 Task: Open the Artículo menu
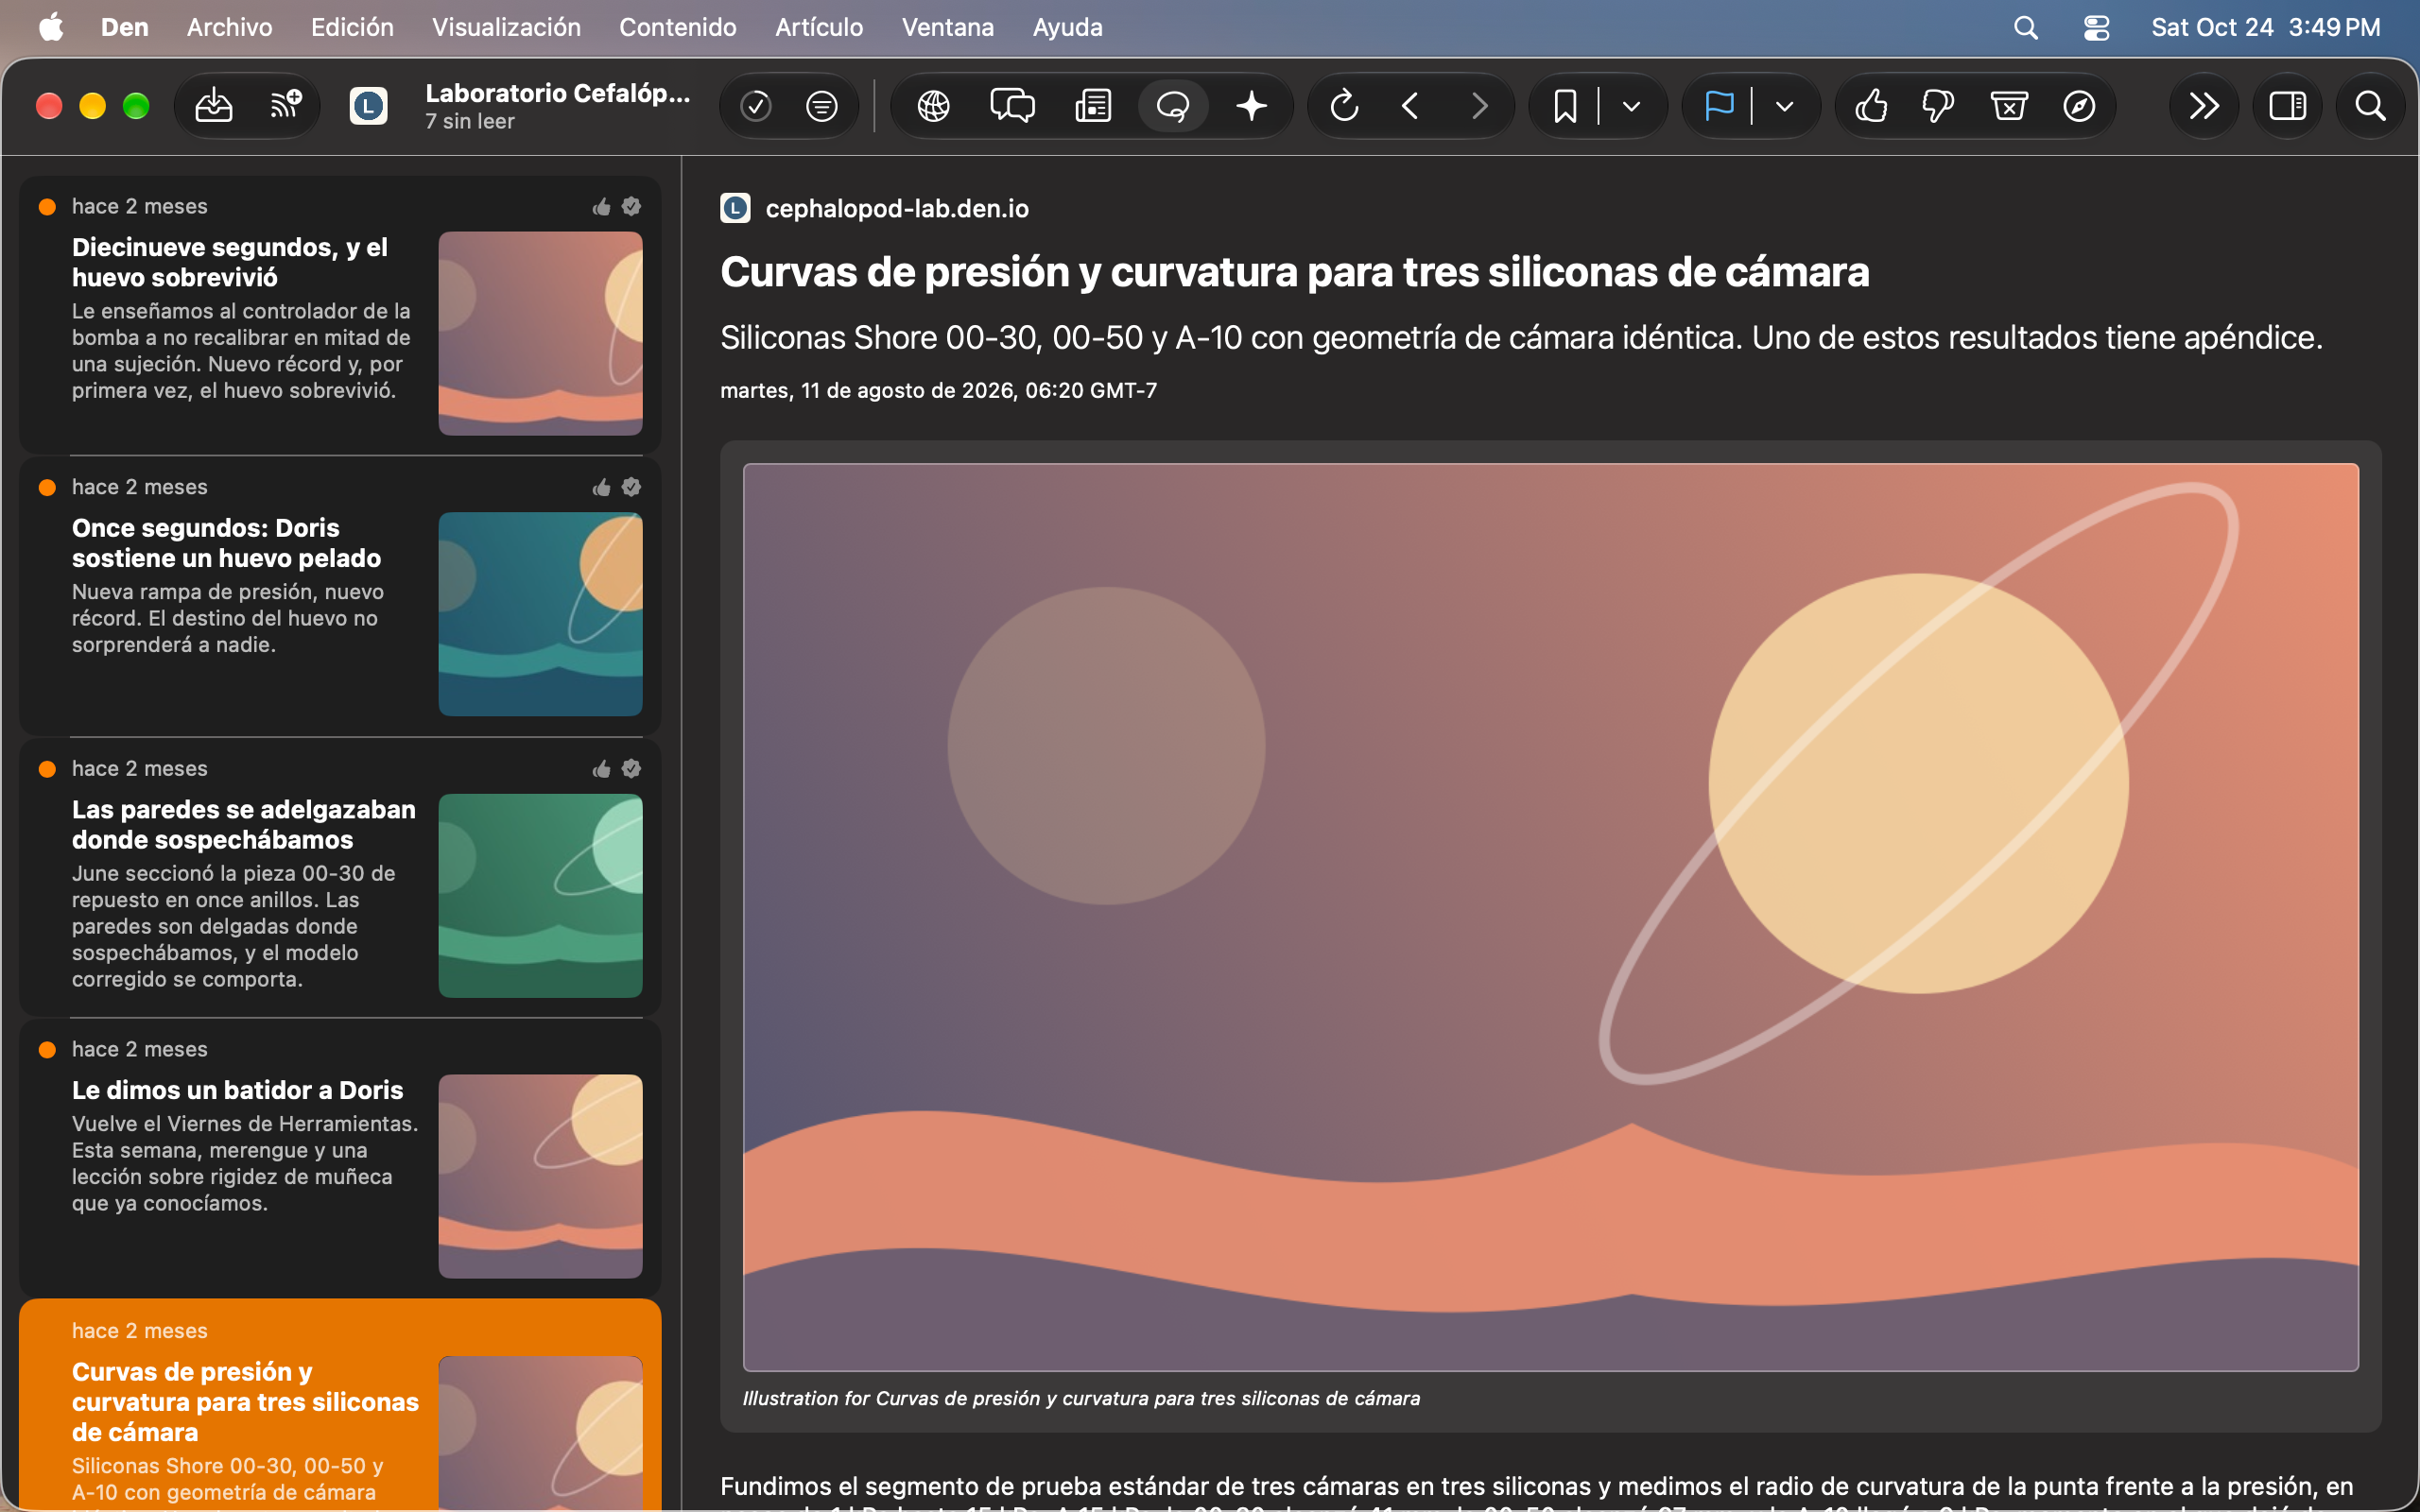click(x=819, y=27)
